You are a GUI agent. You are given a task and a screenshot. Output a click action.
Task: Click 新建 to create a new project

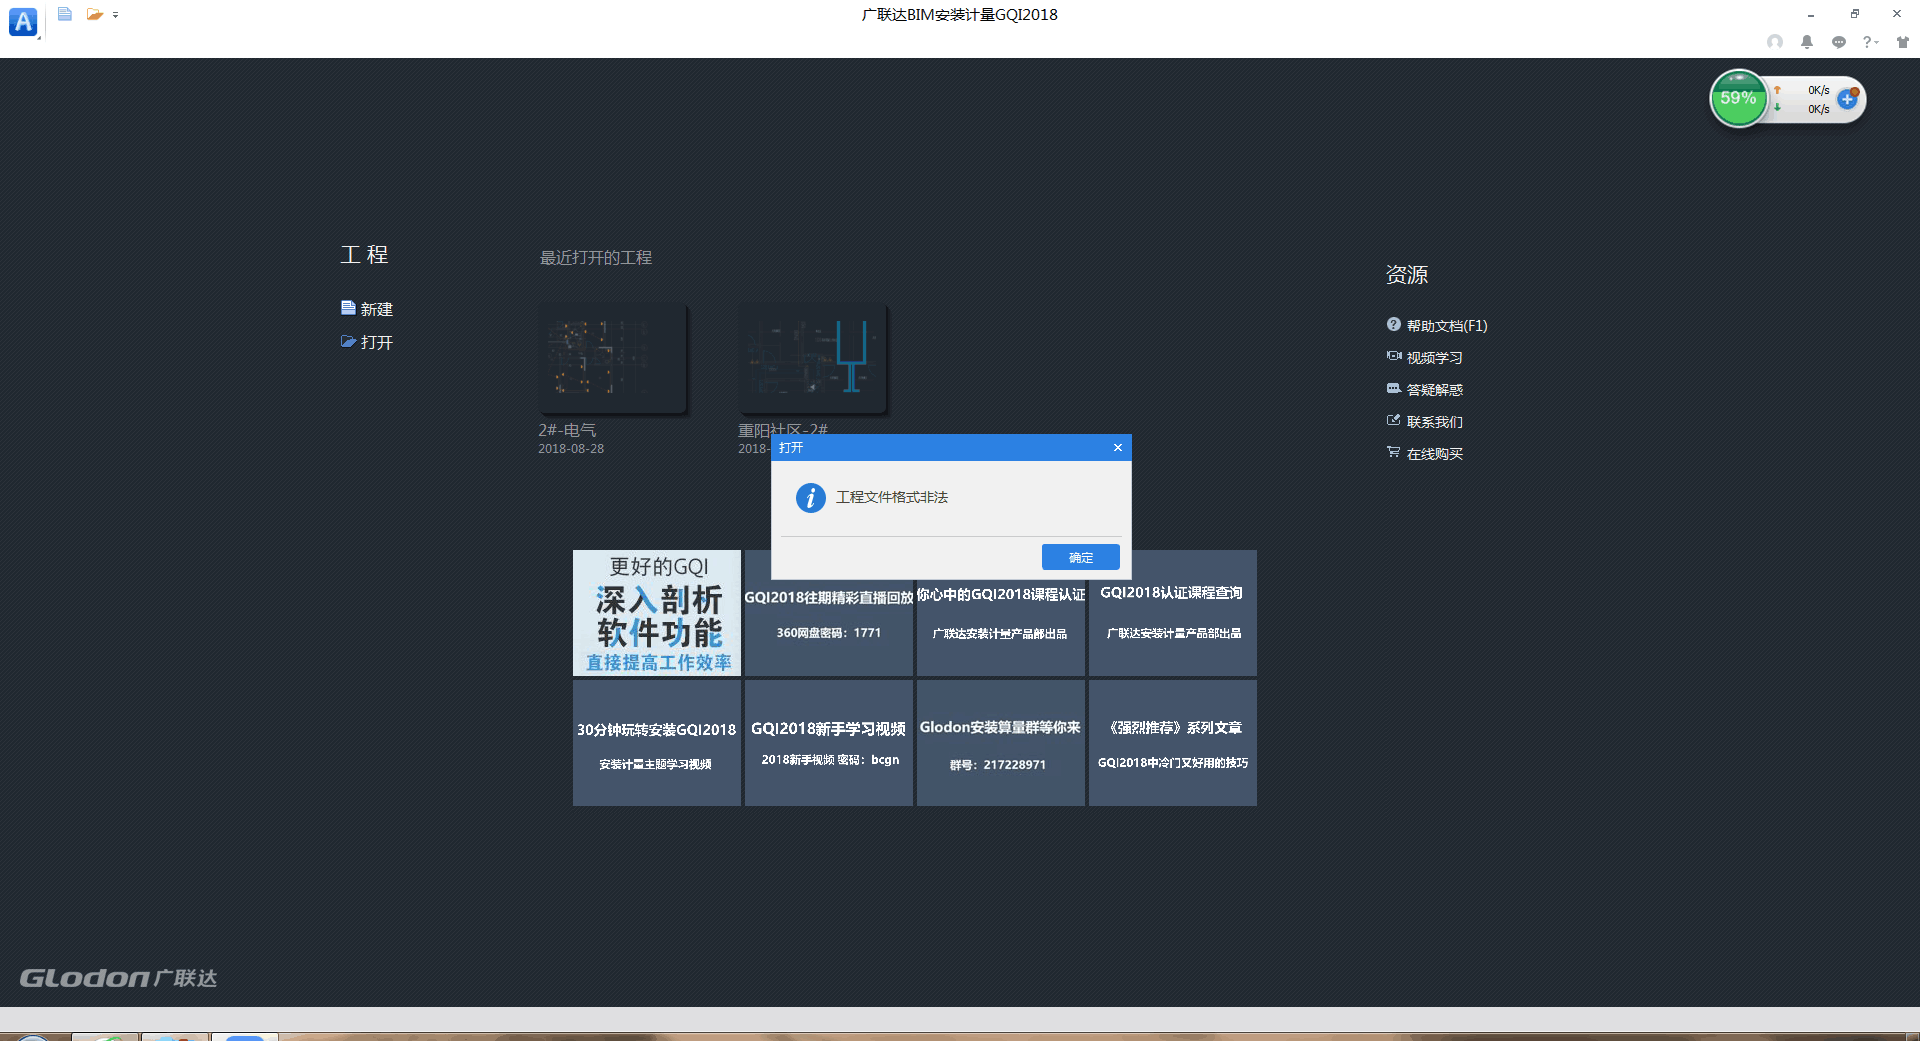tap(367, 309)
